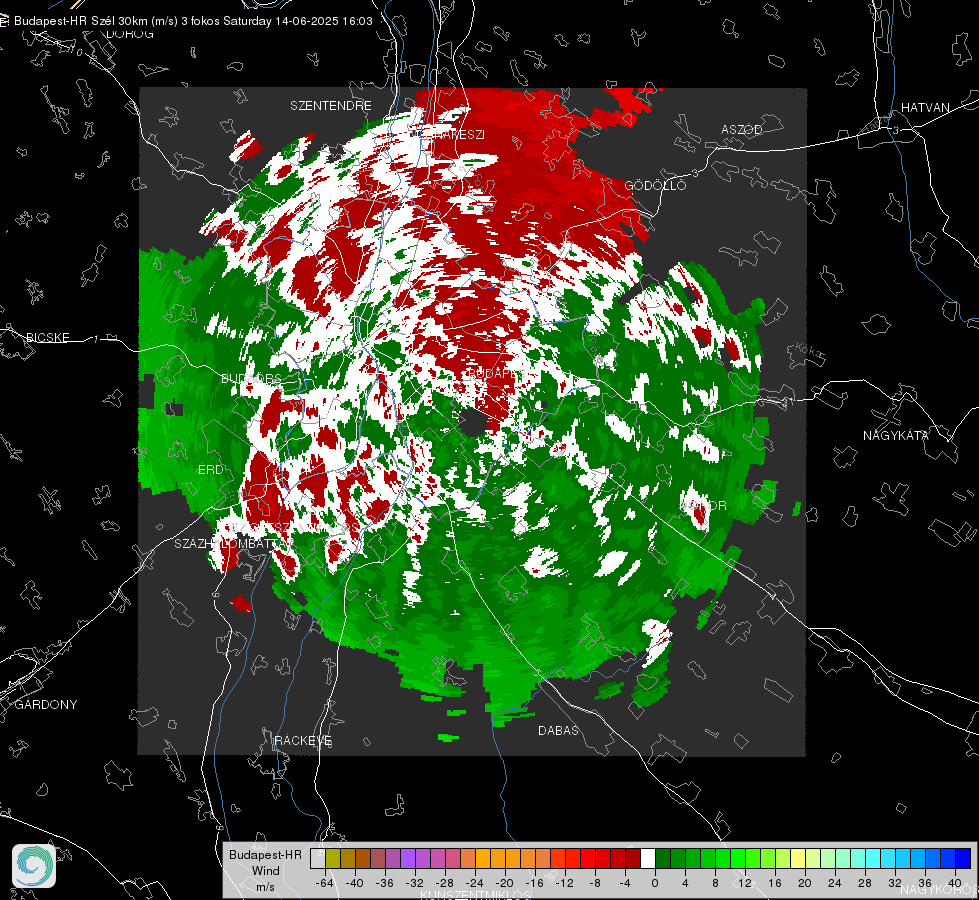The height and width of the screenshot is (900, 979).
Task: Select the SZENTENDRE label on map
Action: (331, 106)
